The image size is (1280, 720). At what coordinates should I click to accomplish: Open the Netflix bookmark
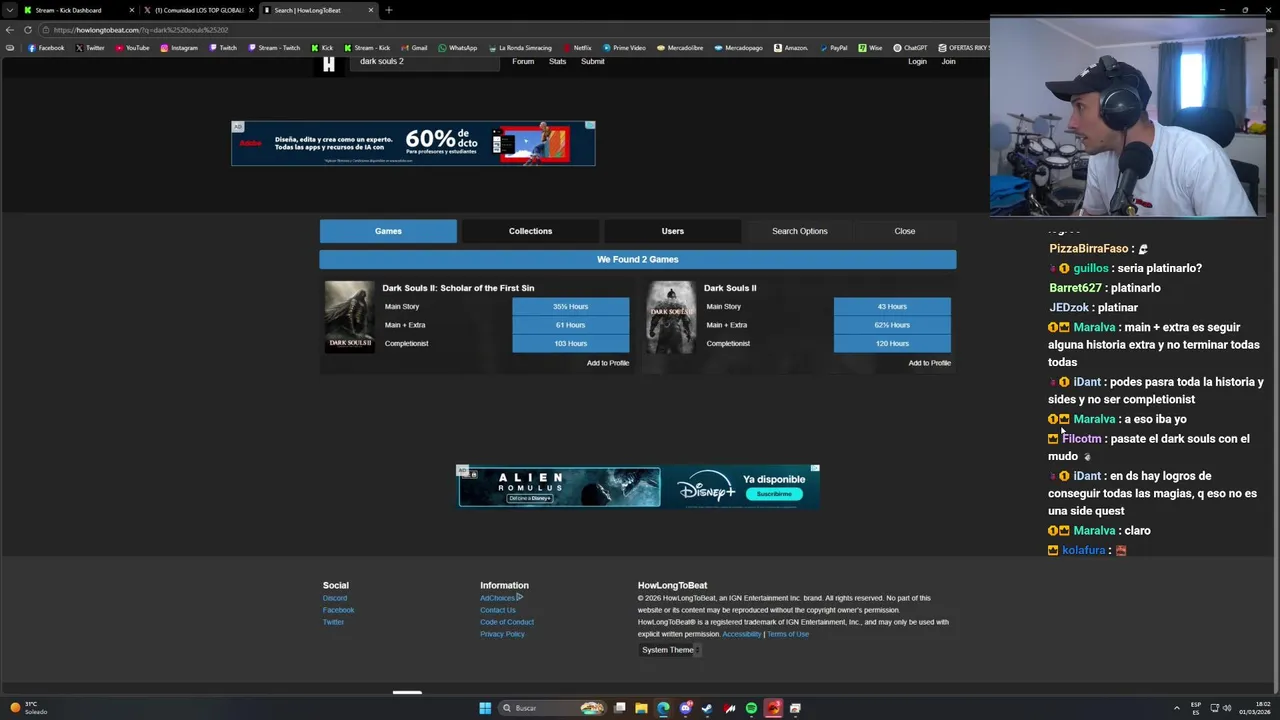pos(577,48)
